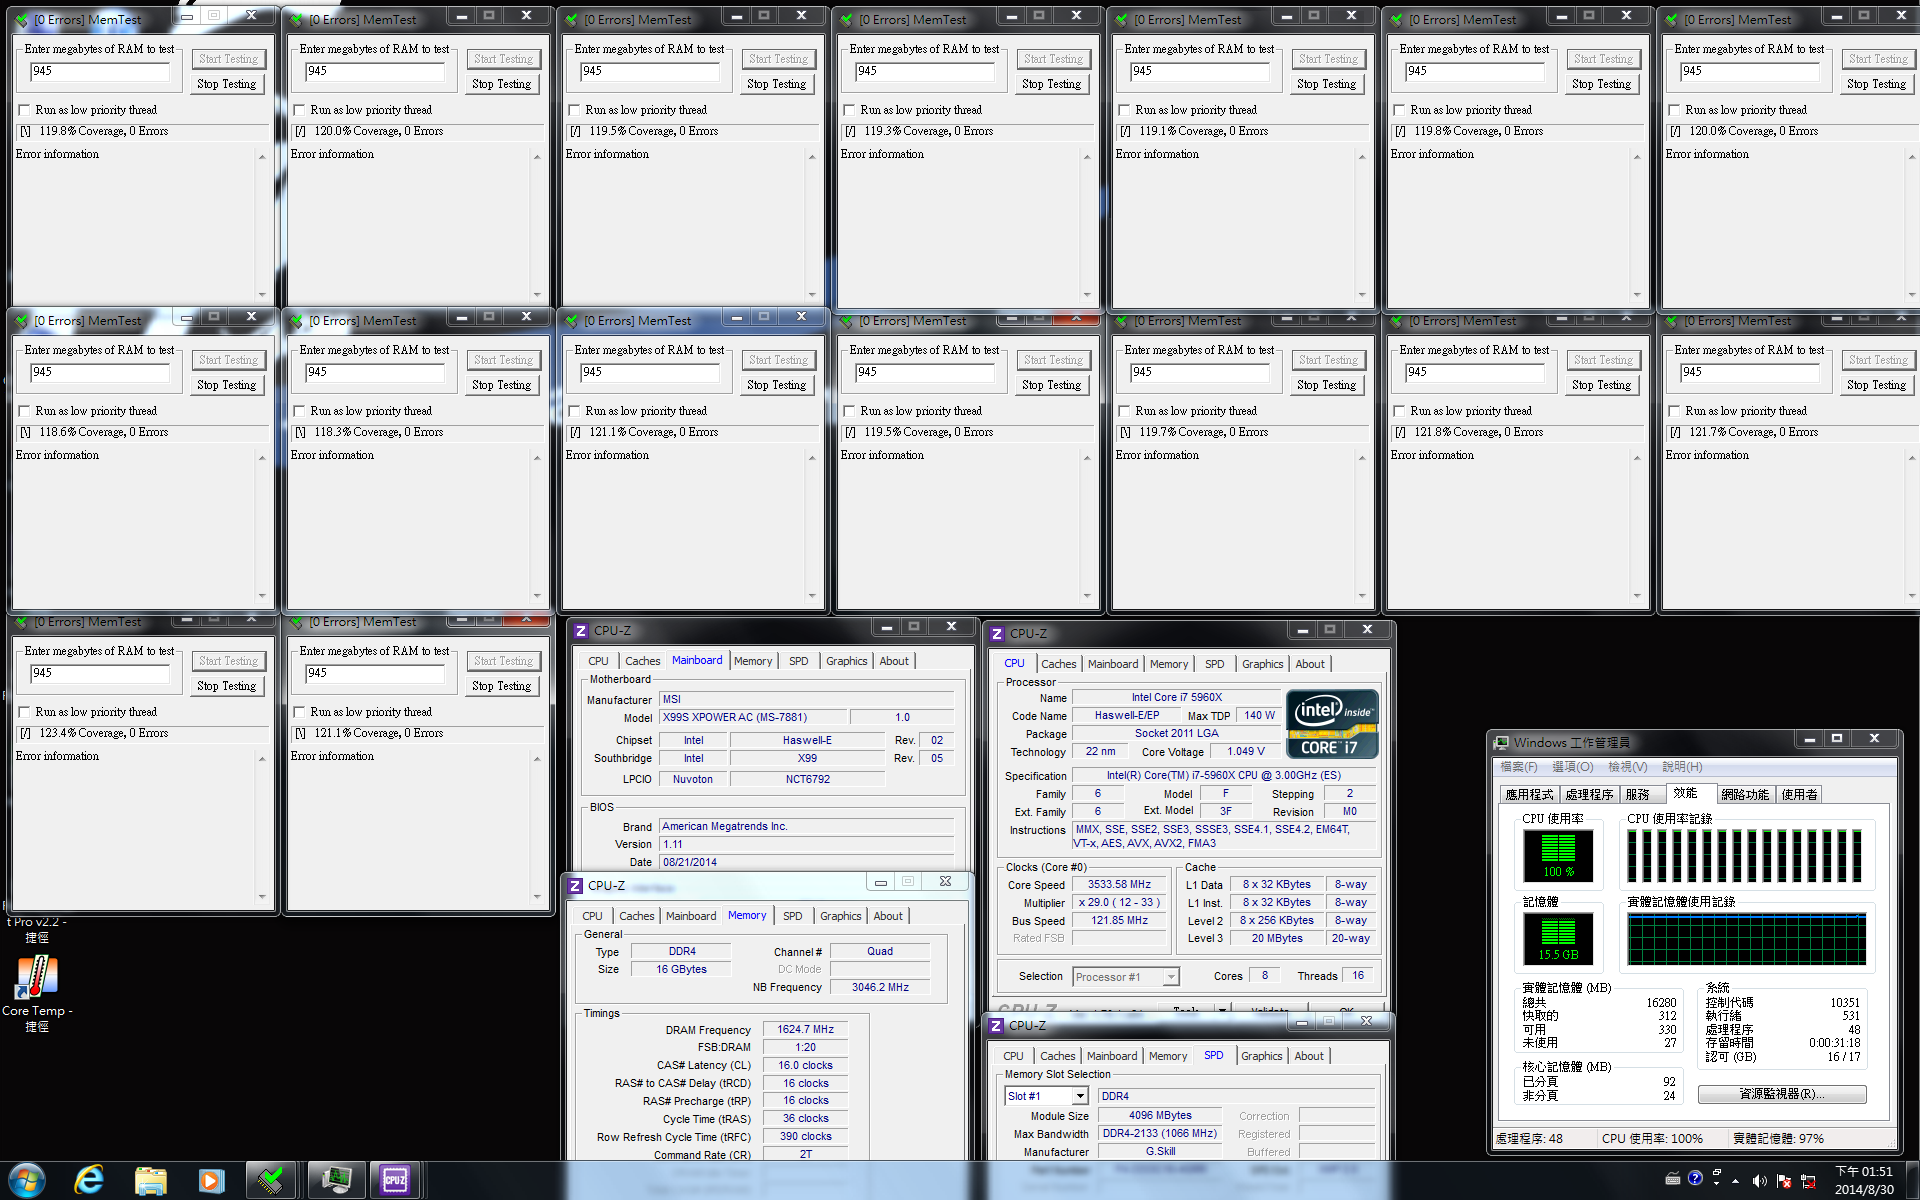Open Windows Media Player from the taskbar

point(210,1181)
